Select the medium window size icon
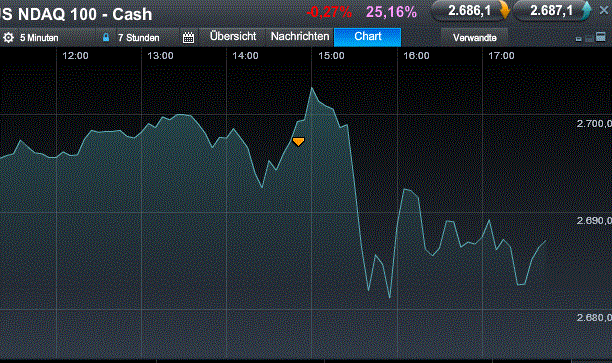This screenshot has height=363, width=612. pos(589,38)
